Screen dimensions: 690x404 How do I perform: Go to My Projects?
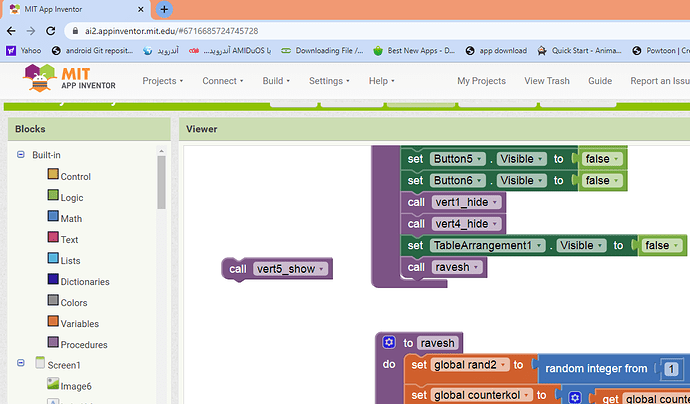coord(481,81)
